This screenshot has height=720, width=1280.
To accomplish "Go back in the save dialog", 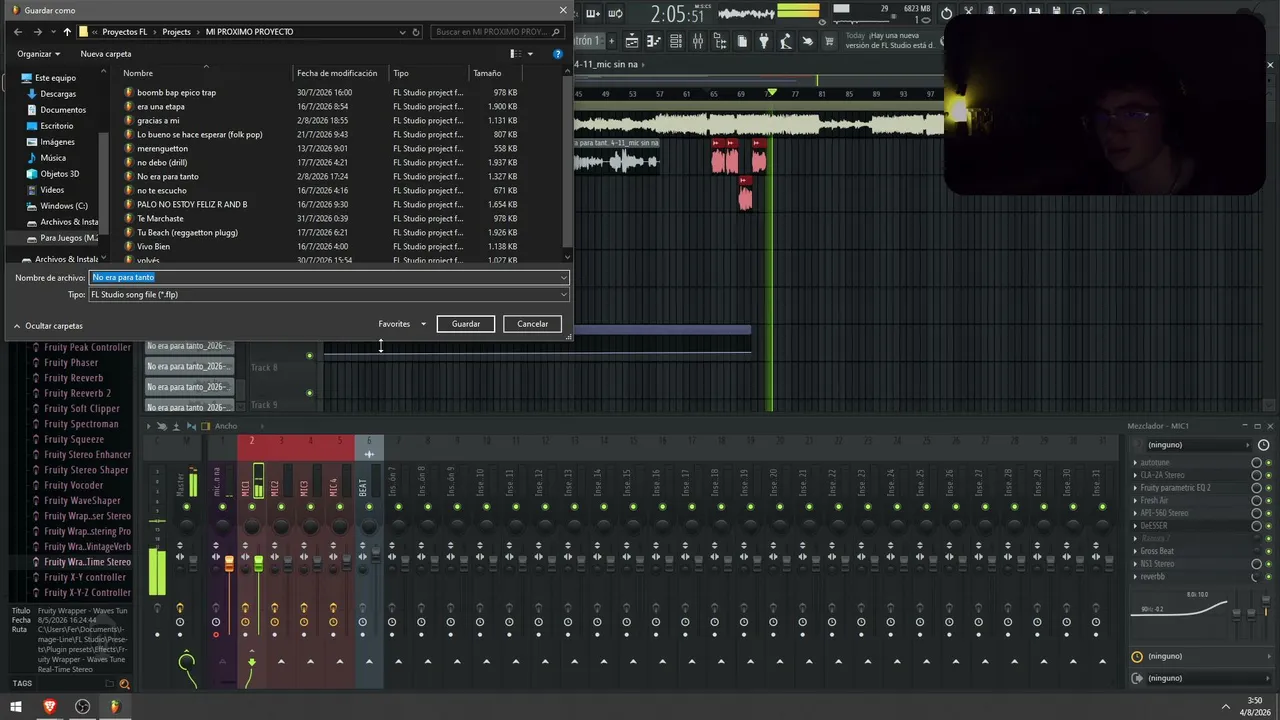I will pyautogui.click(x=18, y=32).
